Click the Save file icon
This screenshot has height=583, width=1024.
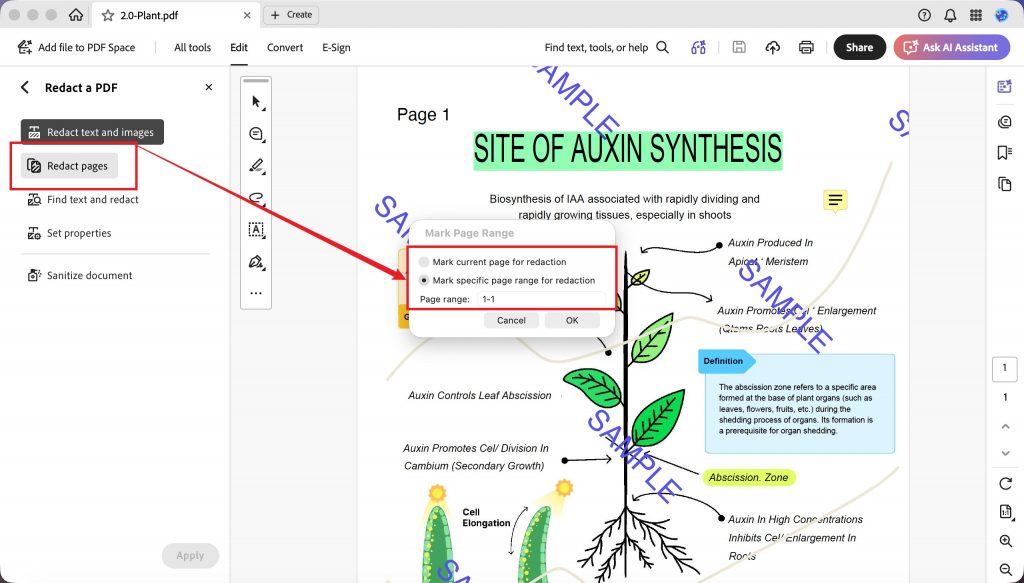click(x=739, y=47)
